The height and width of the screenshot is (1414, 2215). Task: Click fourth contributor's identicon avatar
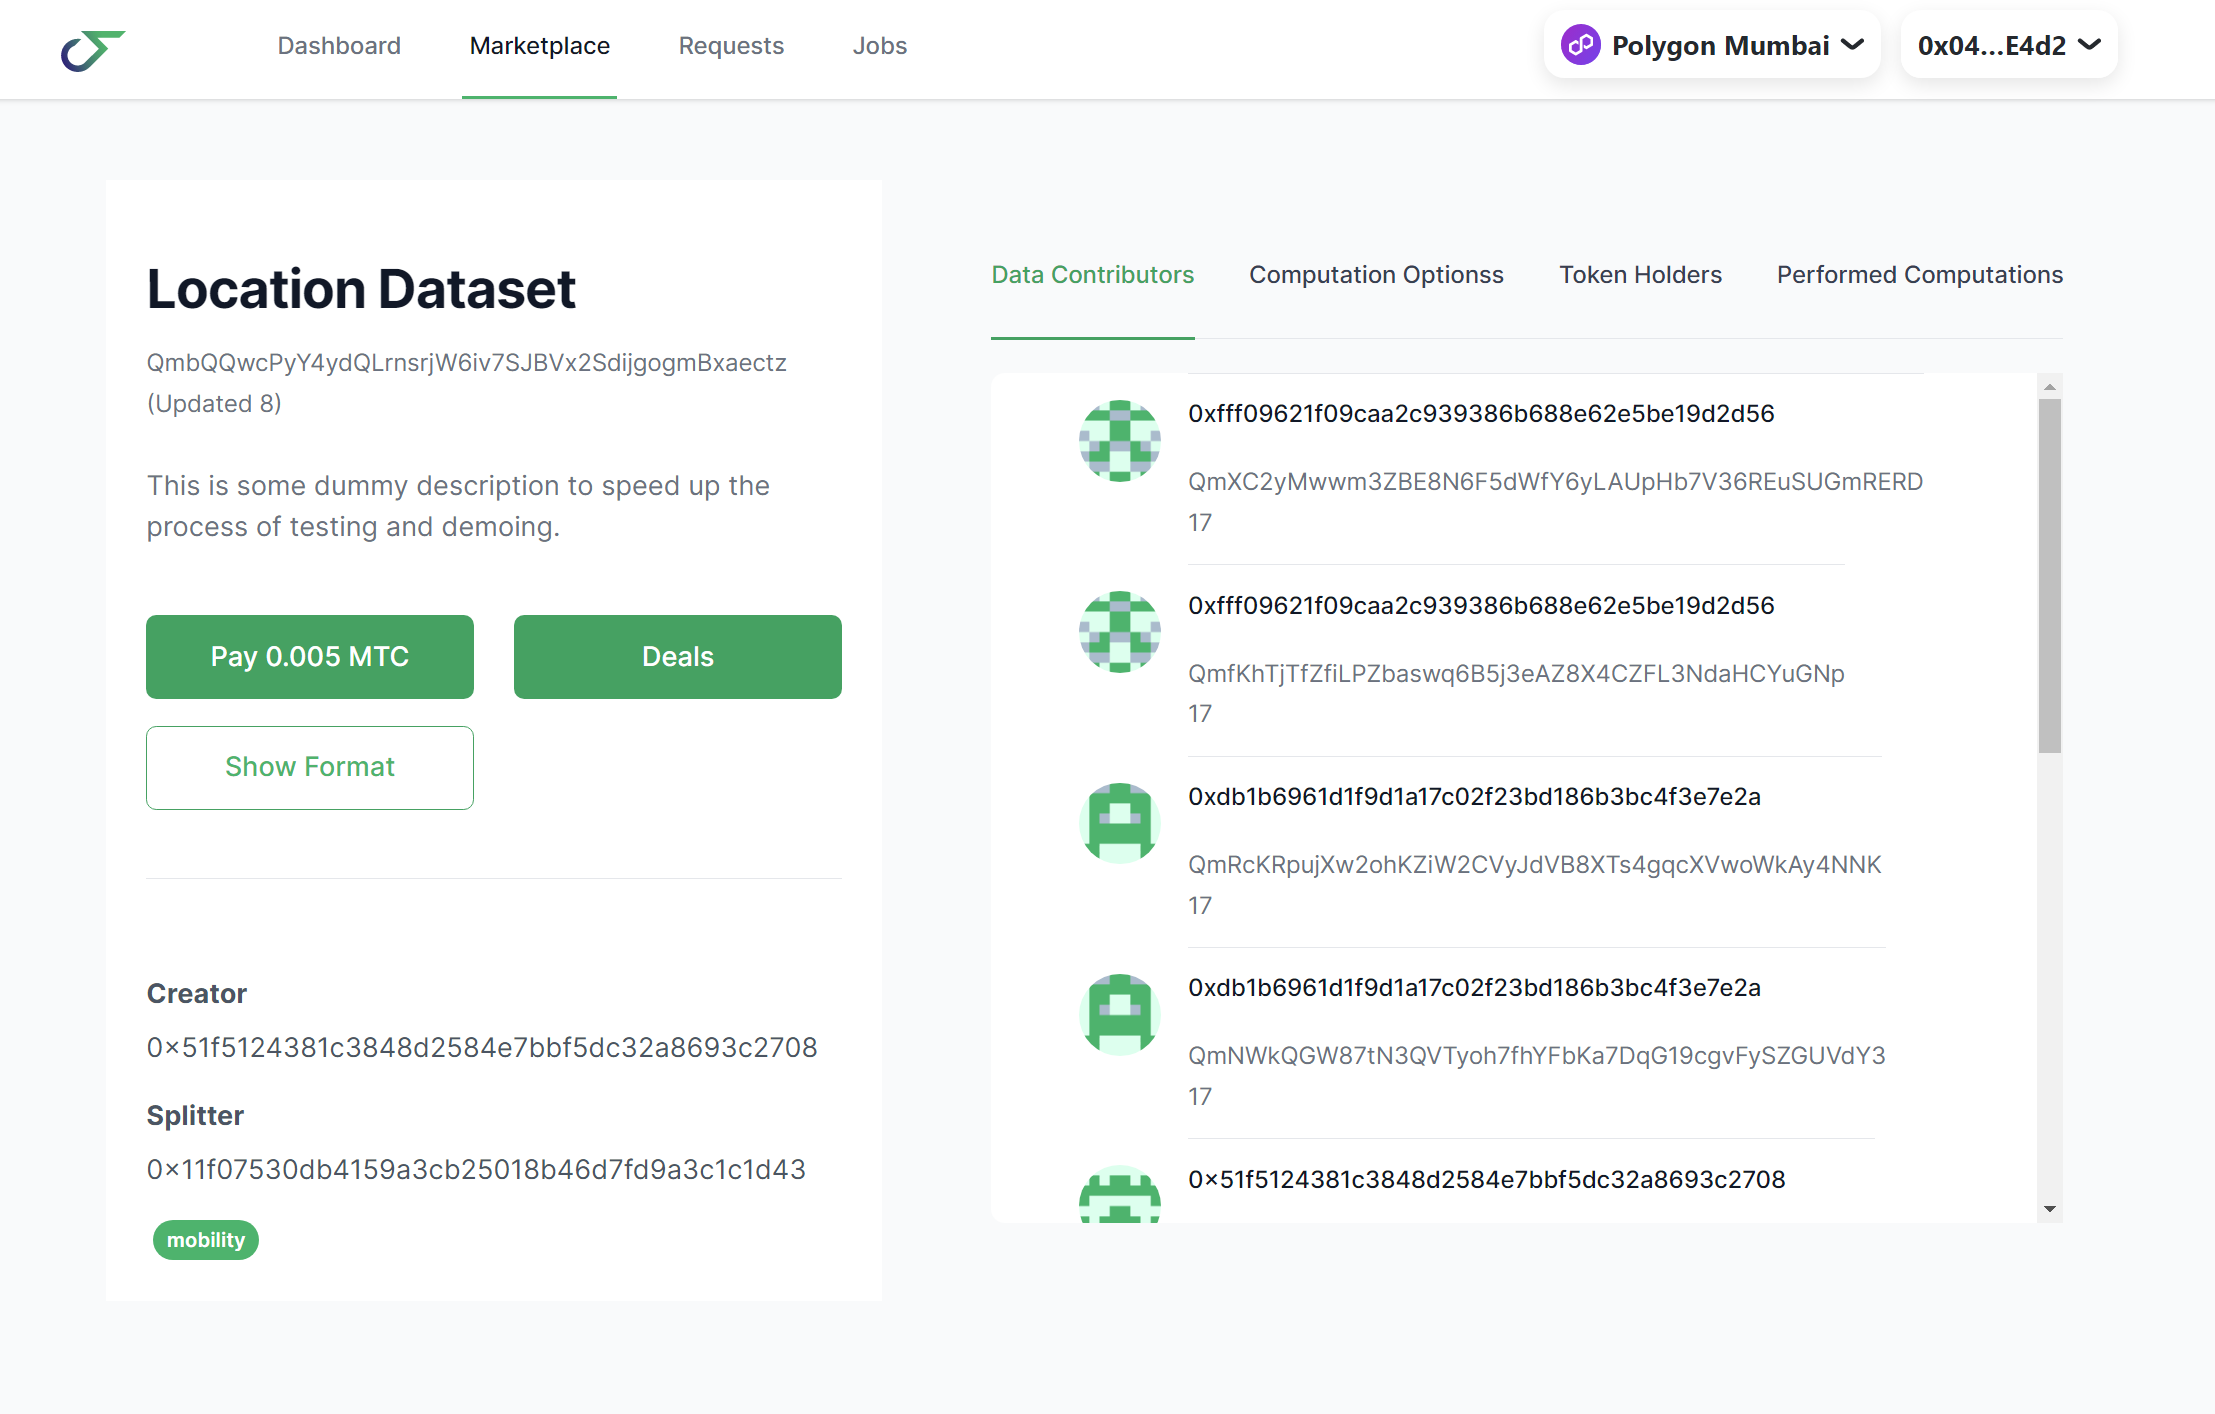(1119, 1014)
